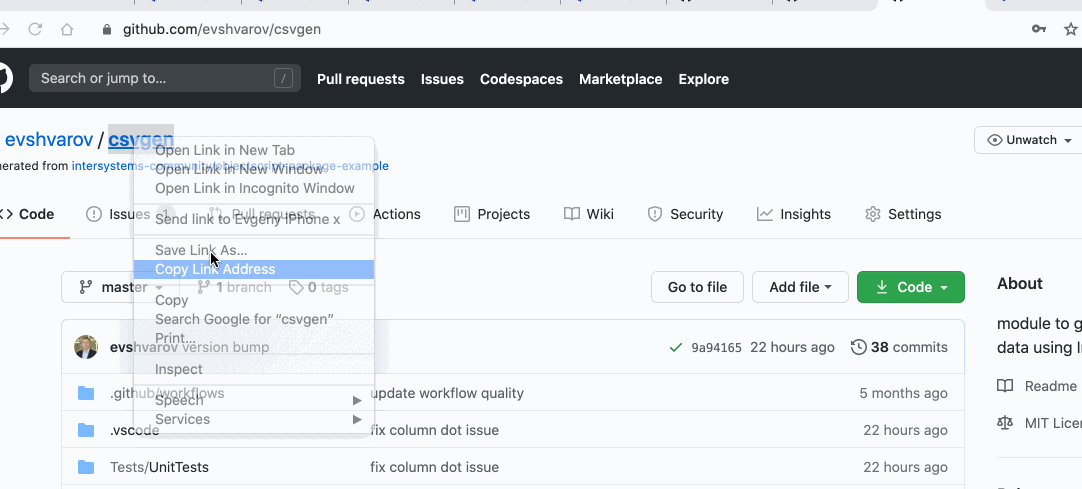Click the padlock site info icon
This screenshot has width=1082, height=489.
click(106, 30)
